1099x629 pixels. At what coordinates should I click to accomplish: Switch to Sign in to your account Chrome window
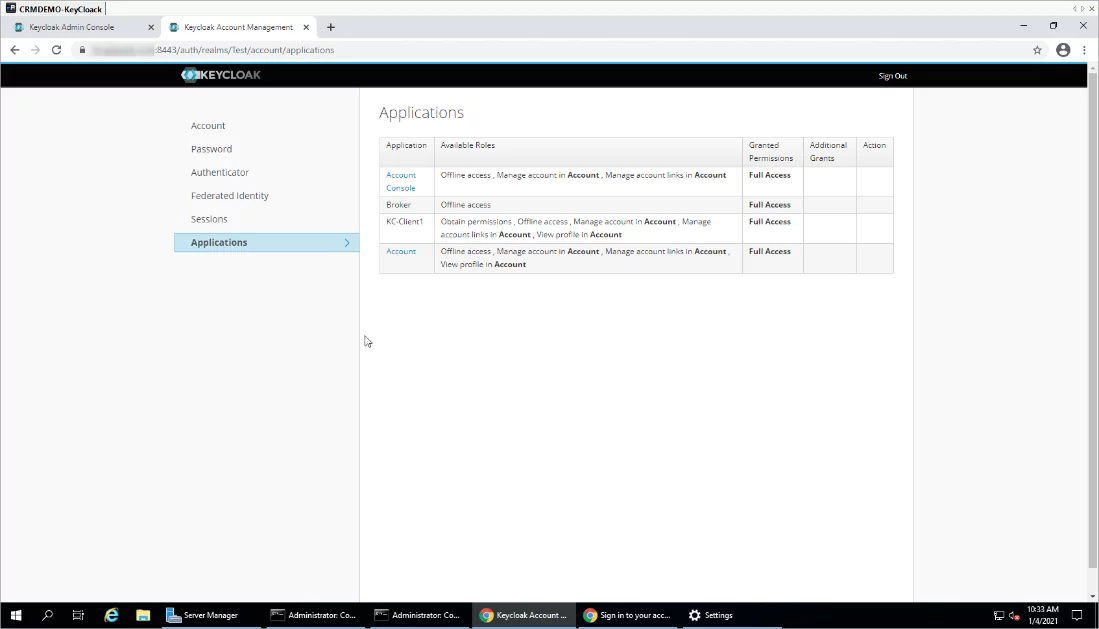627,615
